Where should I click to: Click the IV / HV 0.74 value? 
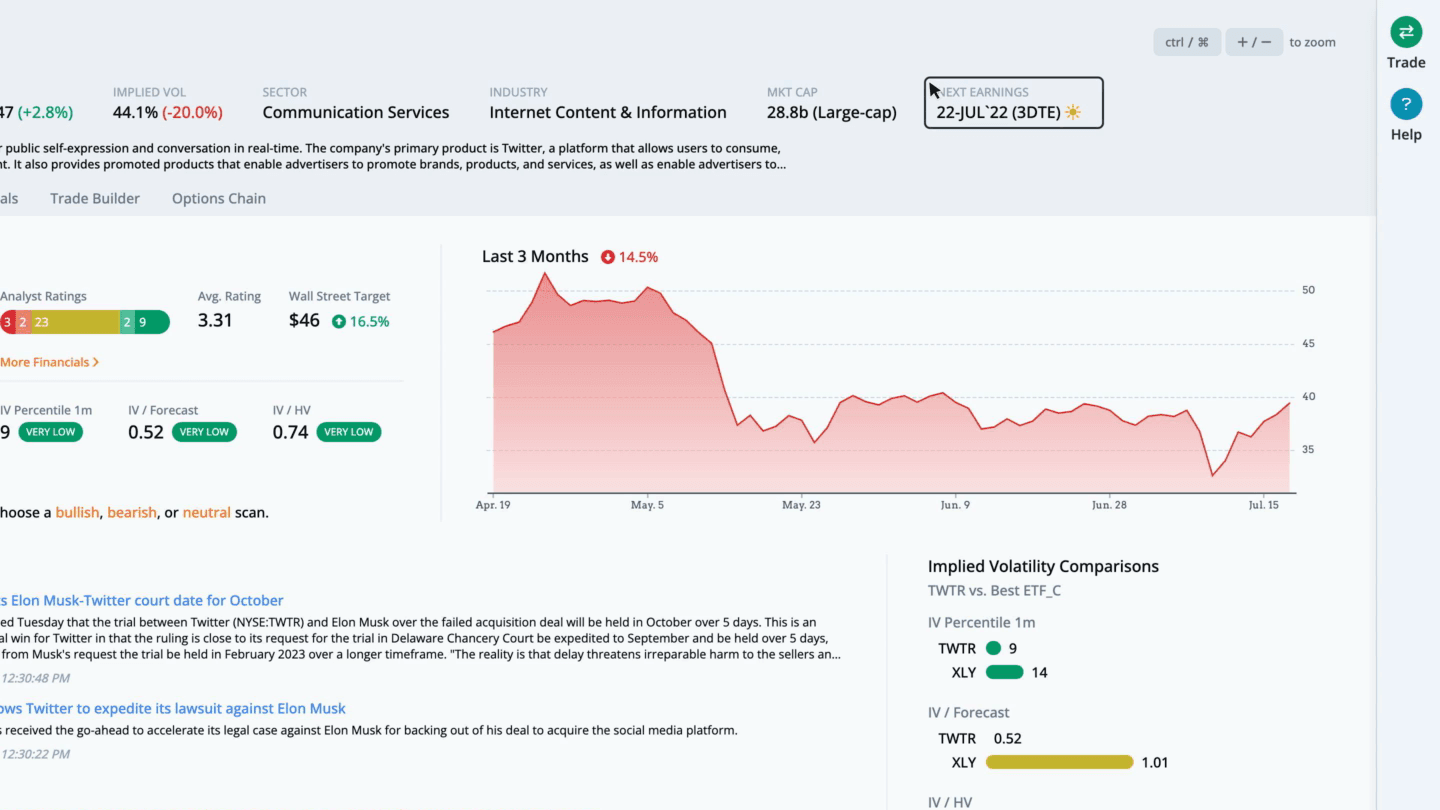291,432
